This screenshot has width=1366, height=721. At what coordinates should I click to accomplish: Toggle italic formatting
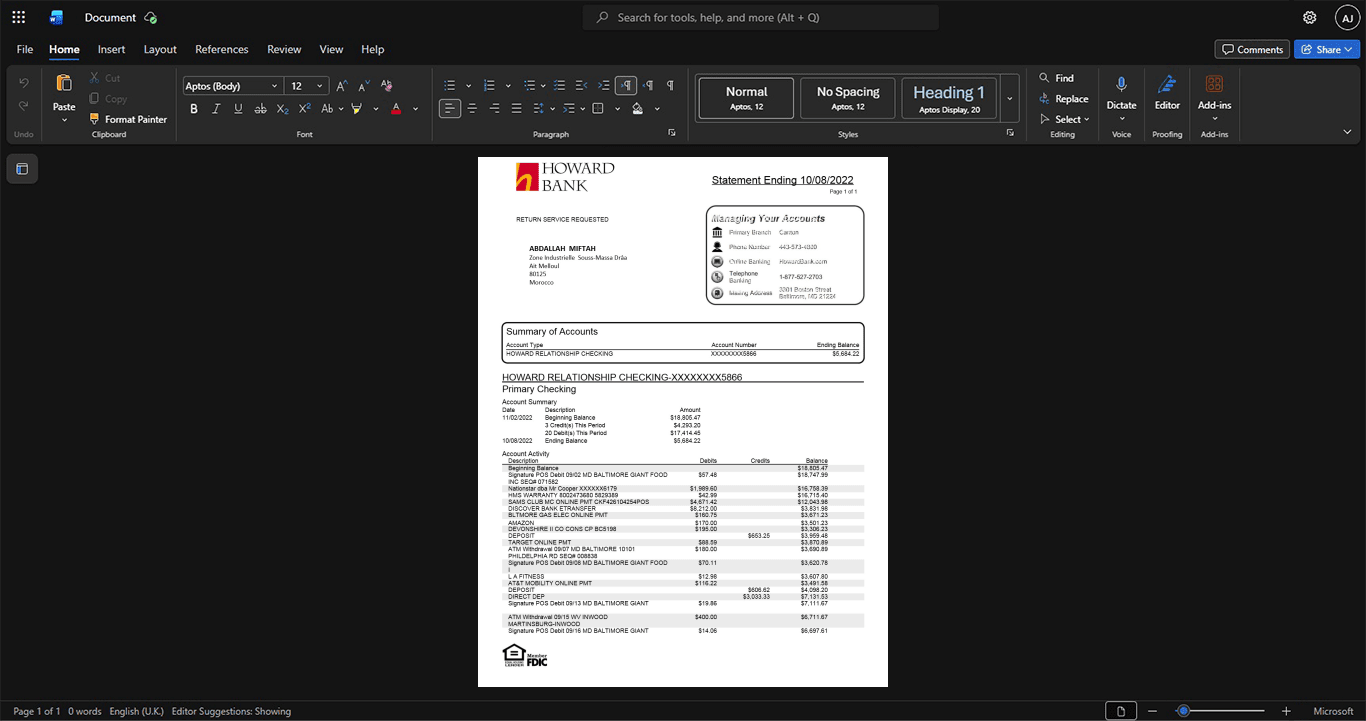coord(216,109)
